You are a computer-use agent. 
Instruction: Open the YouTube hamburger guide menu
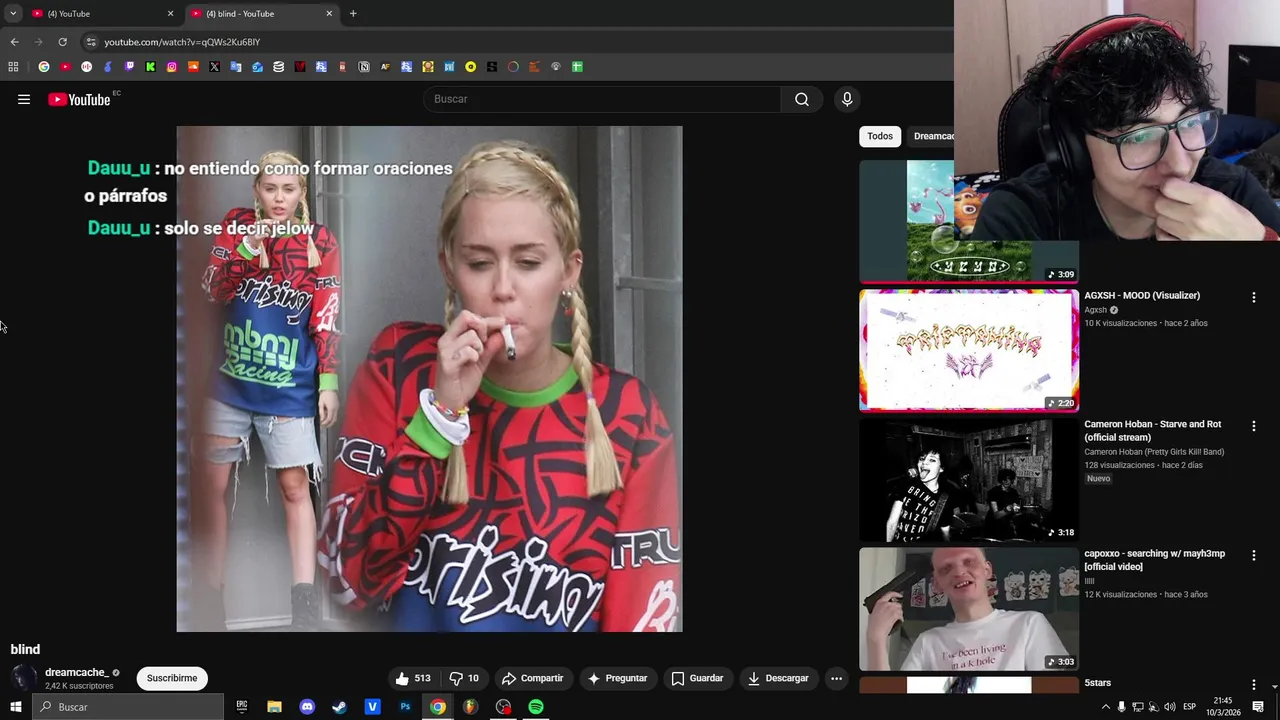[x=24, y=99]
